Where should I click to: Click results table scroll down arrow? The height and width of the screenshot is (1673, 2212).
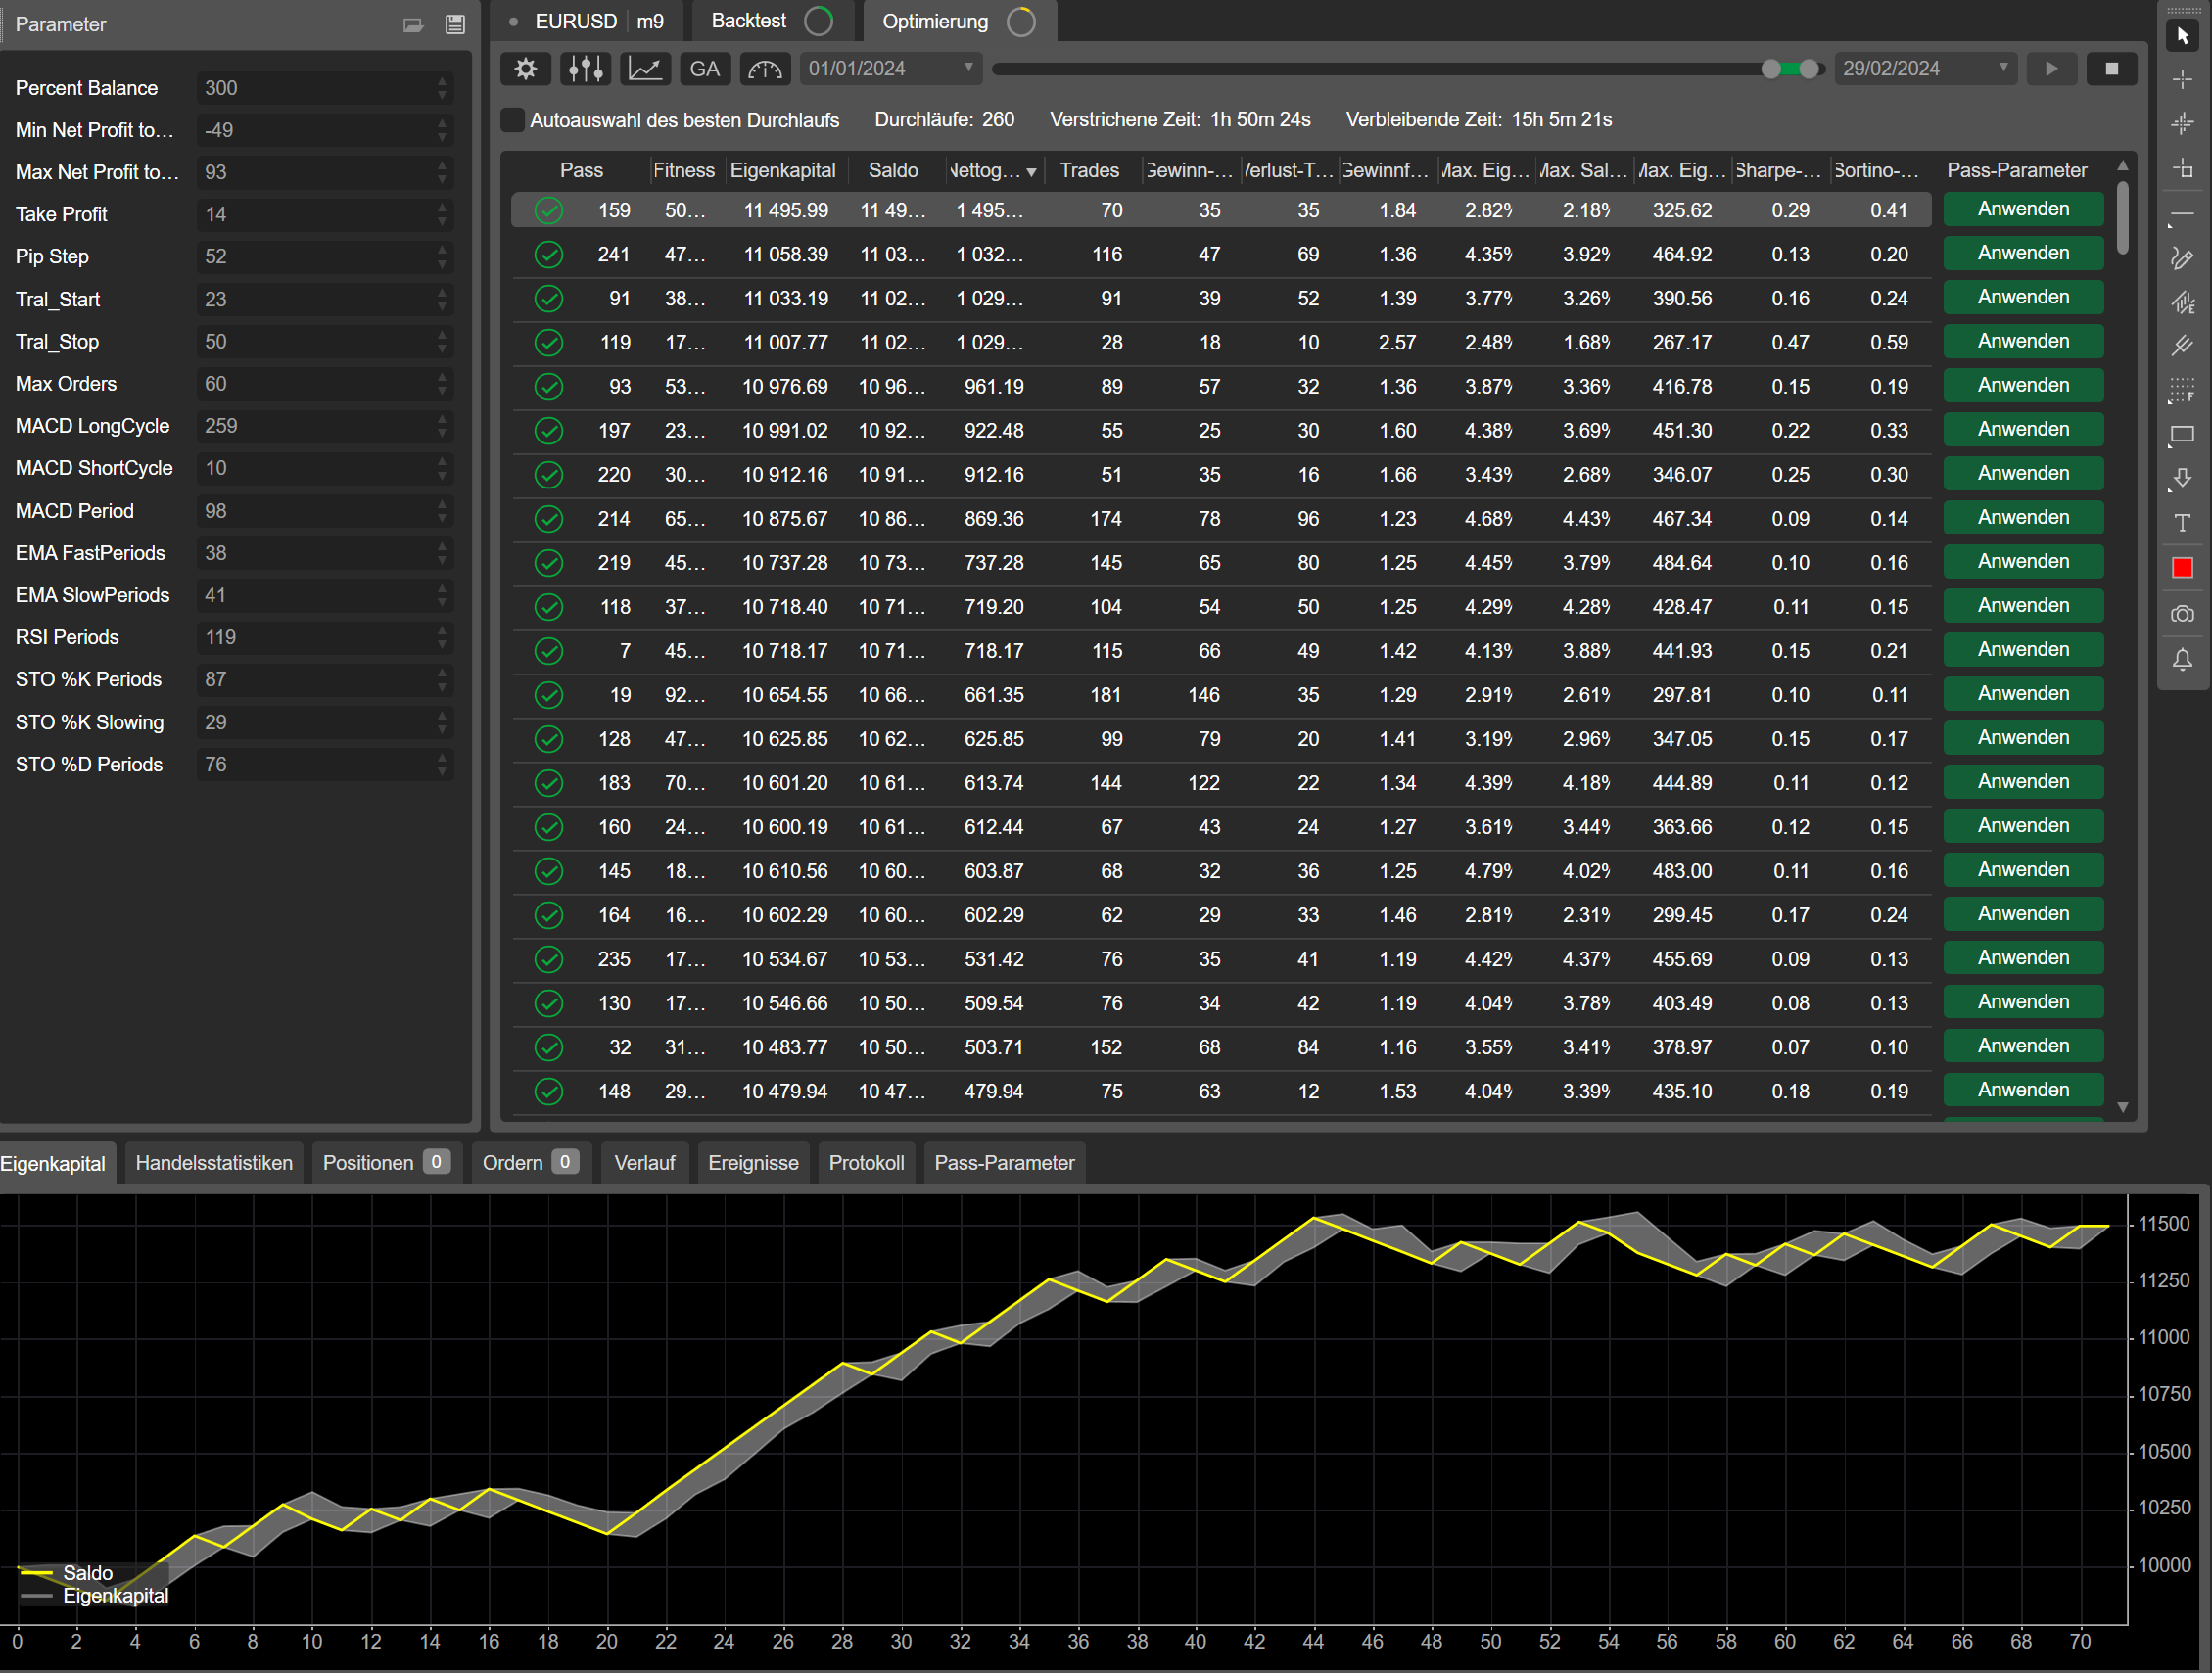2123,1107
